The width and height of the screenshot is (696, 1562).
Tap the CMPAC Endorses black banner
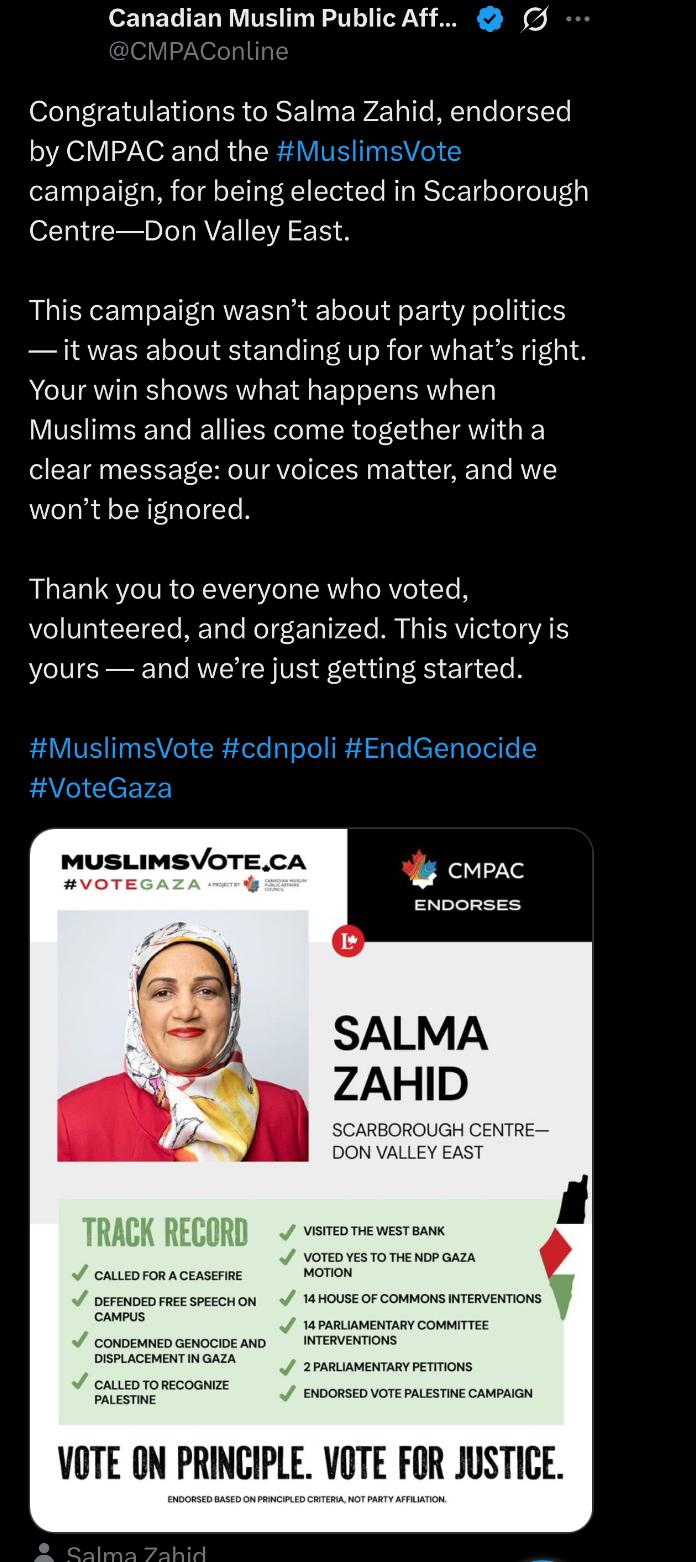469,885
